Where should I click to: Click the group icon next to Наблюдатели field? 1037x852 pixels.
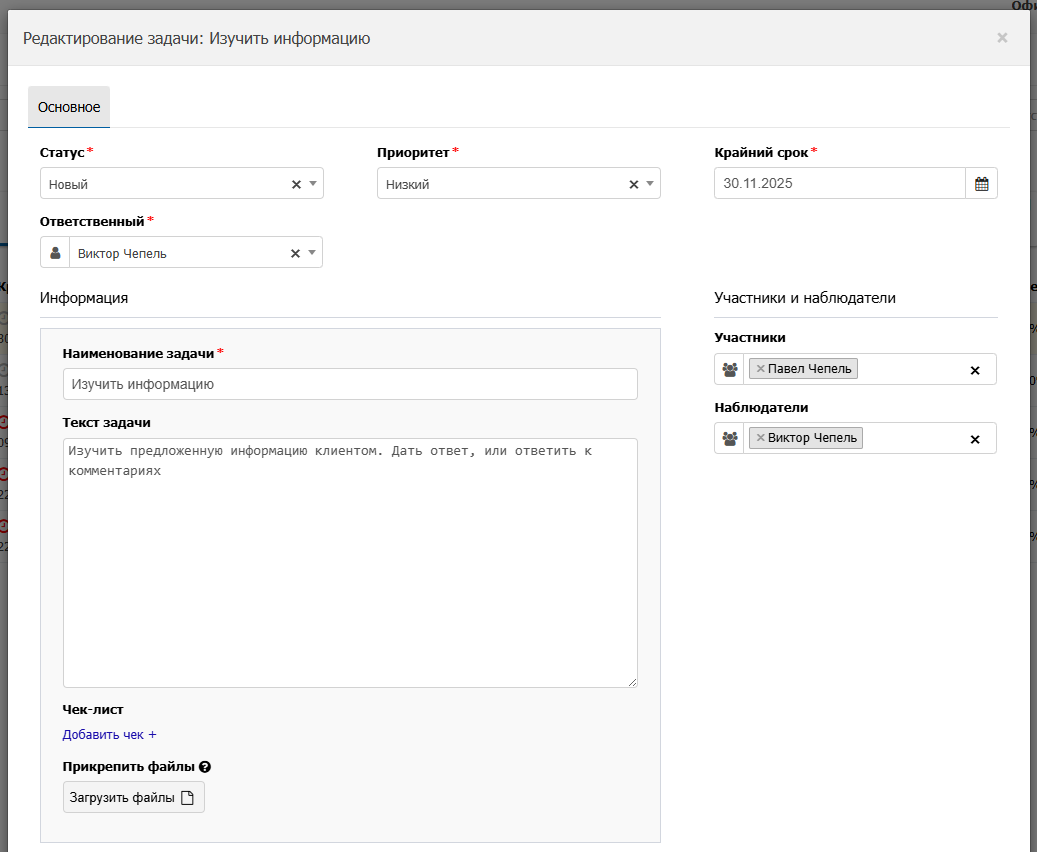(729, 438)
